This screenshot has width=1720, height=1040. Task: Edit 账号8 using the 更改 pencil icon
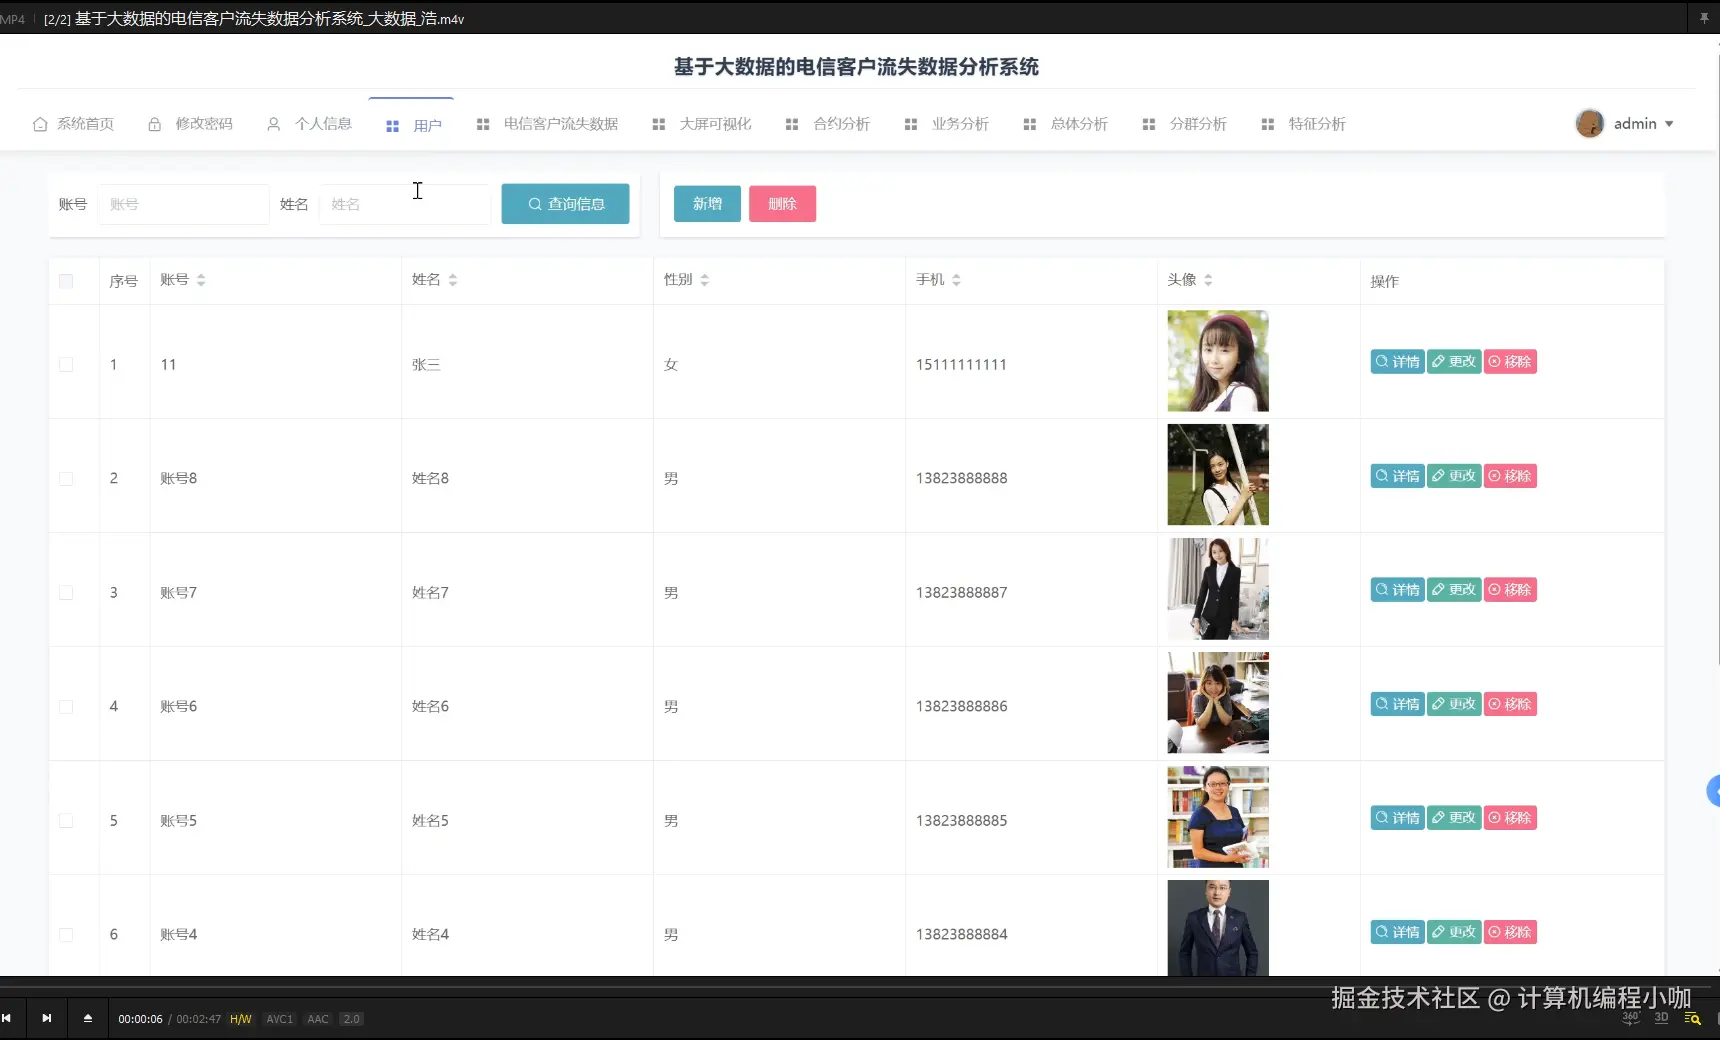[x=1440, y=476]
